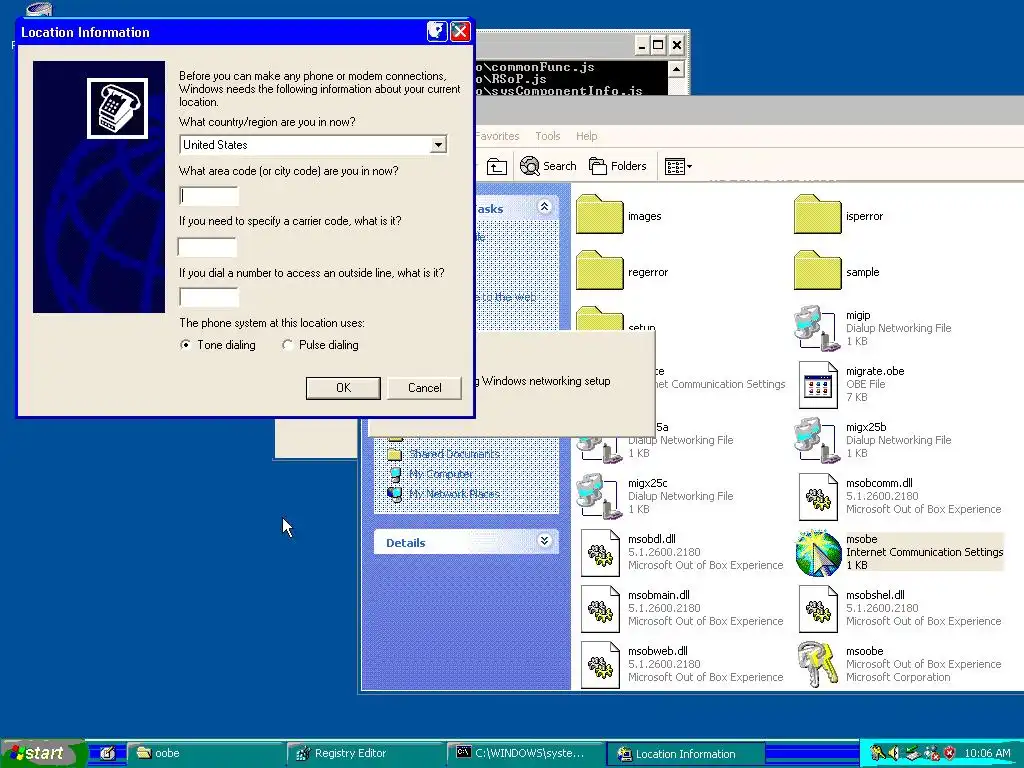Select the msobcomm.dll file icon
1024x768 pixels.
click(818, 498)
